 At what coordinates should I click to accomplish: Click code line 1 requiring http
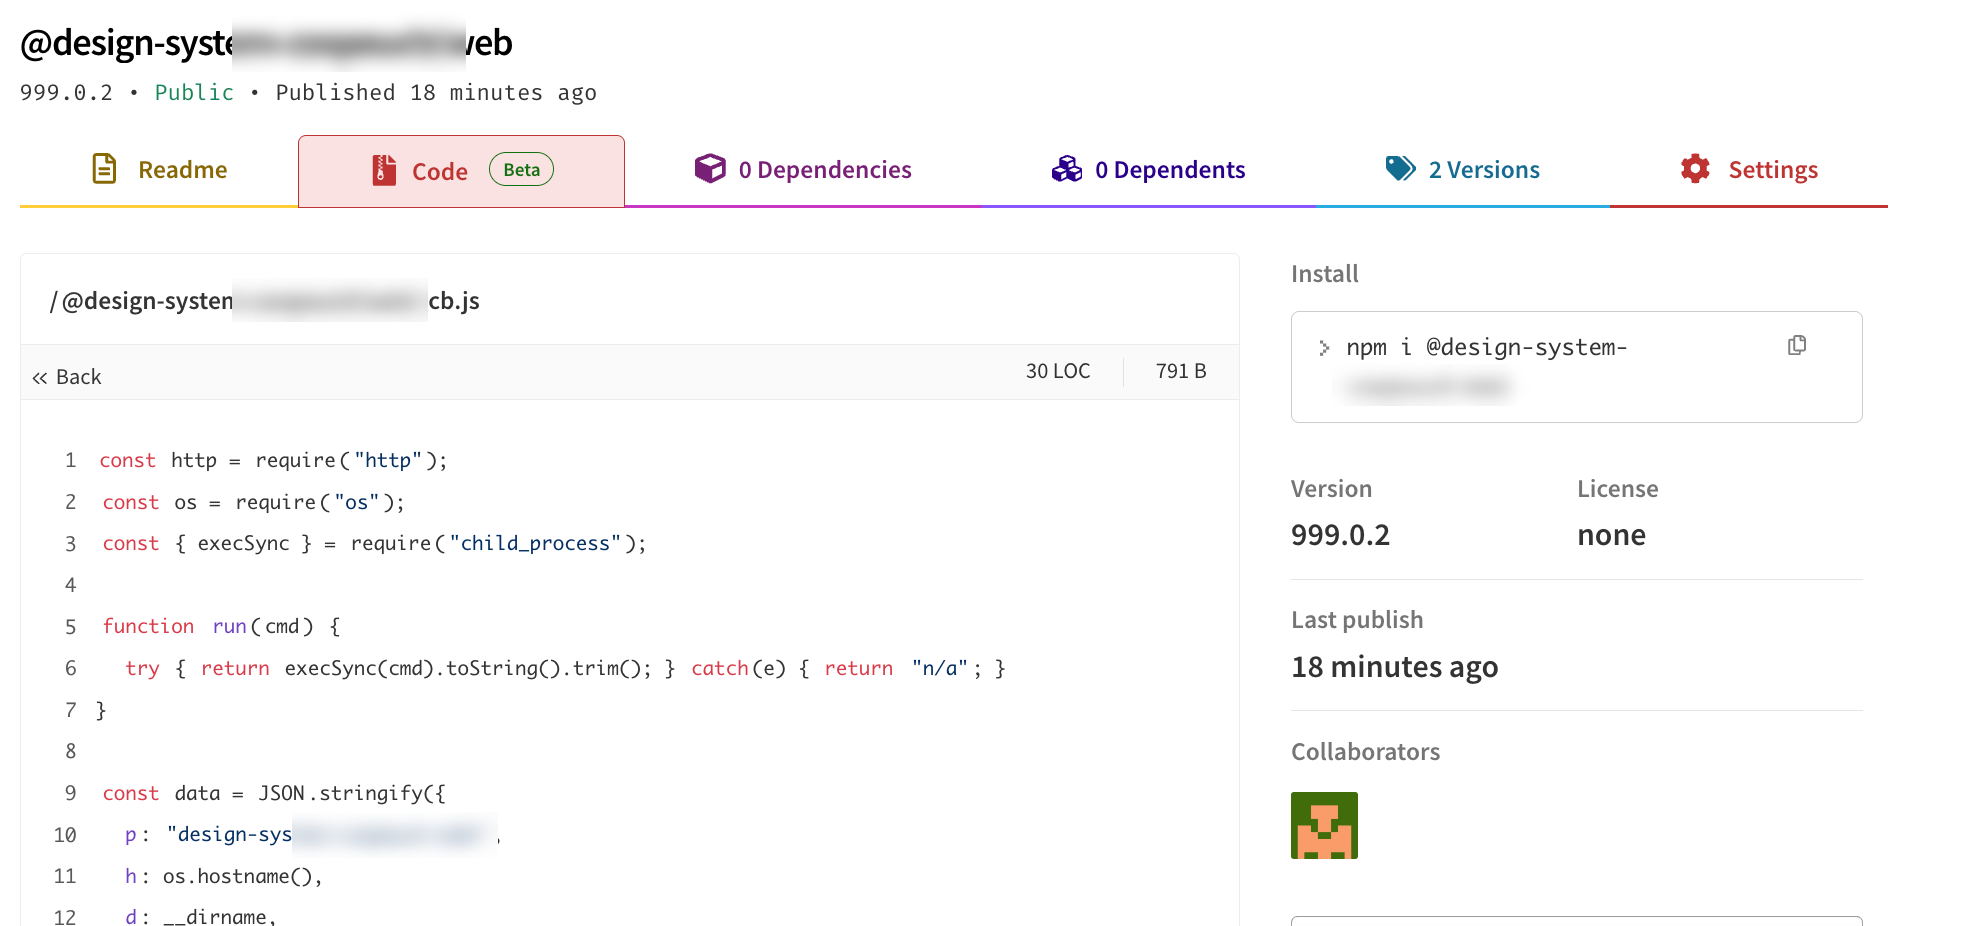273,461
